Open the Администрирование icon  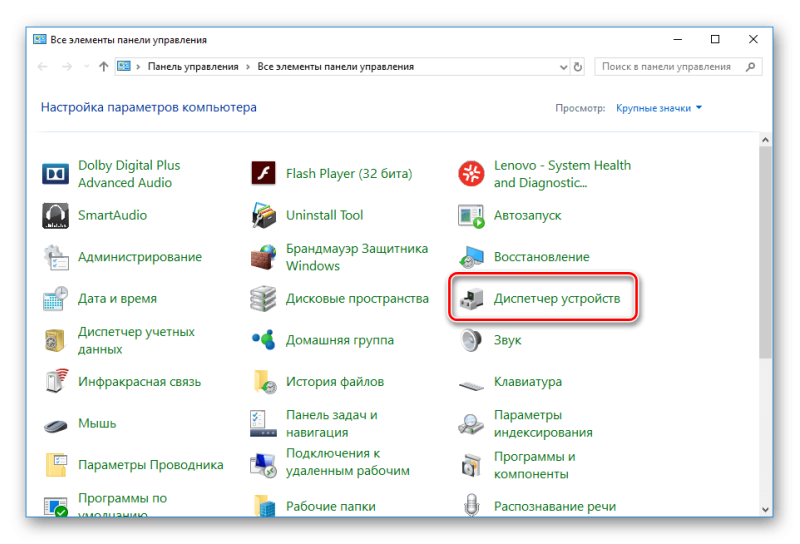pos(55,257)
